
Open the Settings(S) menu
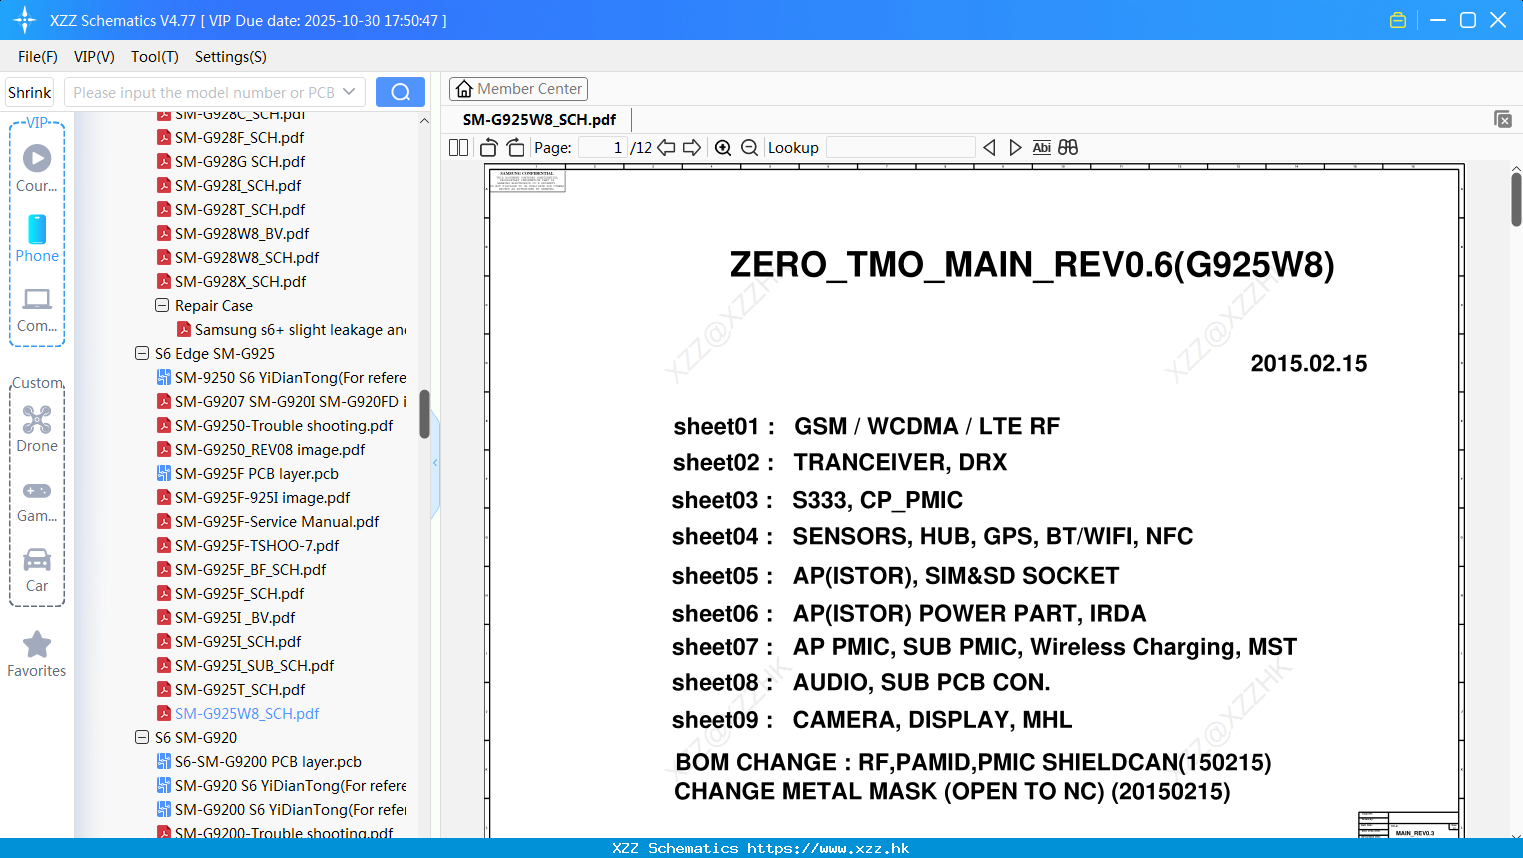coord(231,57)
